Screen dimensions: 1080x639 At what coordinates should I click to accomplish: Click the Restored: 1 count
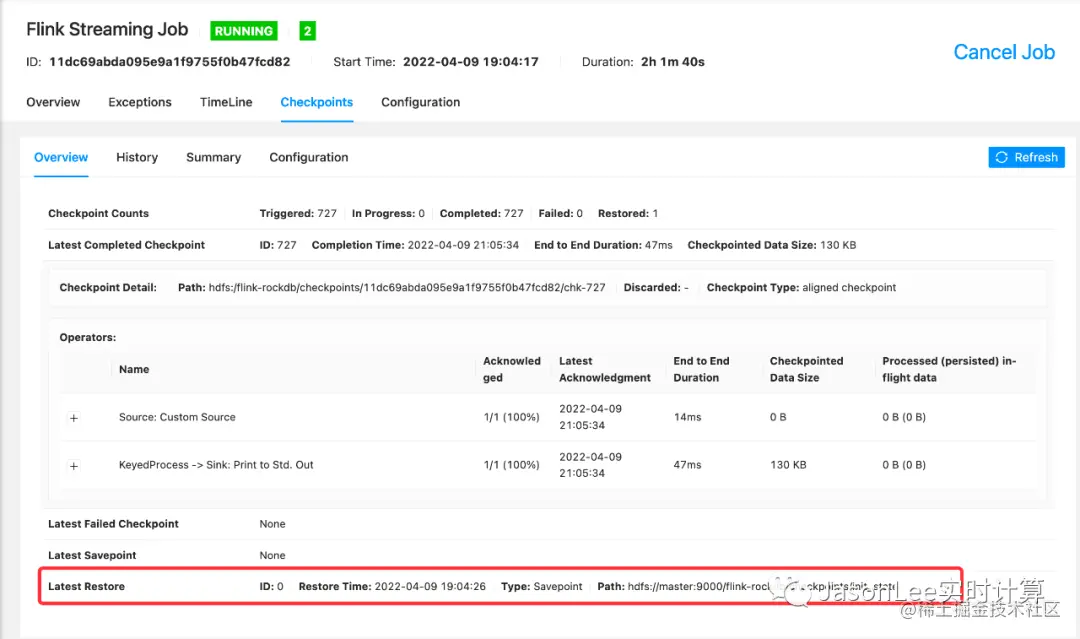[x=627, y=213]
